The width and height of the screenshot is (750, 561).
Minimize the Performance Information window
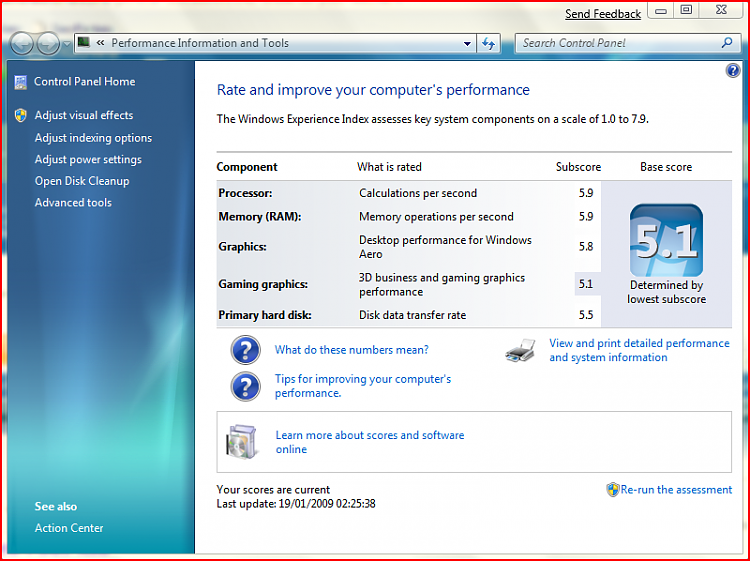click(x=661, y=11)
